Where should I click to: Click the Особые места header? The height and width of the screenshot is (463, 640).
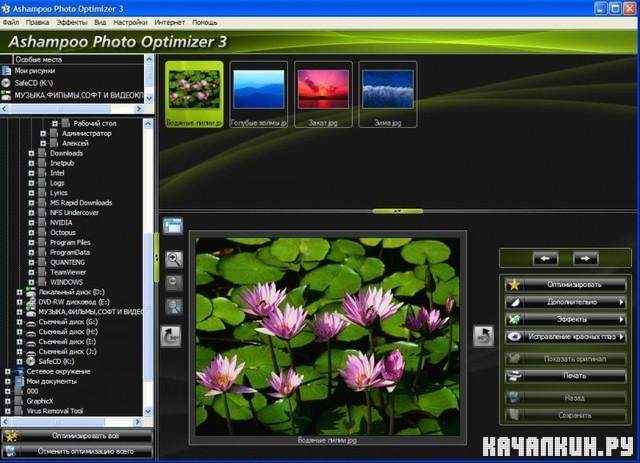pyautogui.click(x=38, y=60)
